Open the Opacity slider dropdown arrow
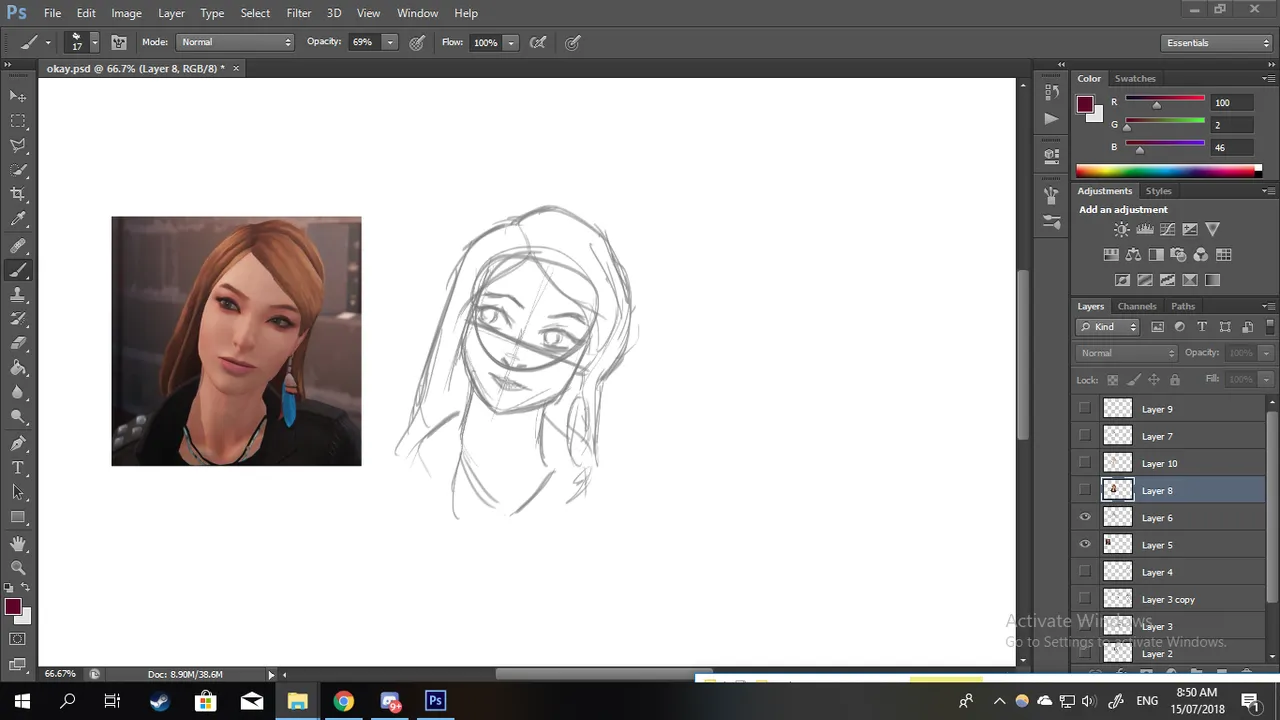Viewport: 1280px width, 720px height. pos(390,42)
